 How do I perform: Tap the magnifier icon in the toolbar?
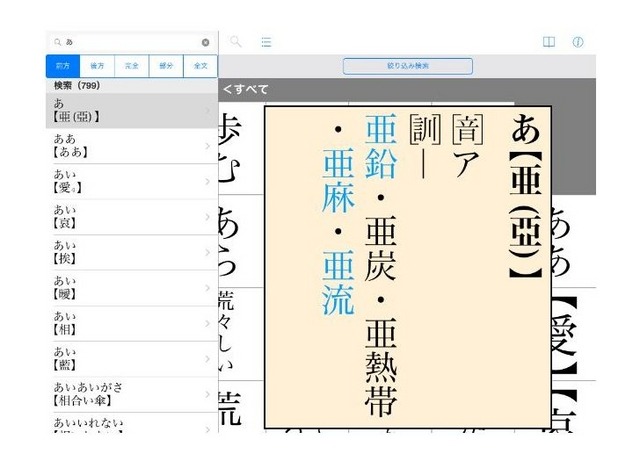tap(236, 42)
